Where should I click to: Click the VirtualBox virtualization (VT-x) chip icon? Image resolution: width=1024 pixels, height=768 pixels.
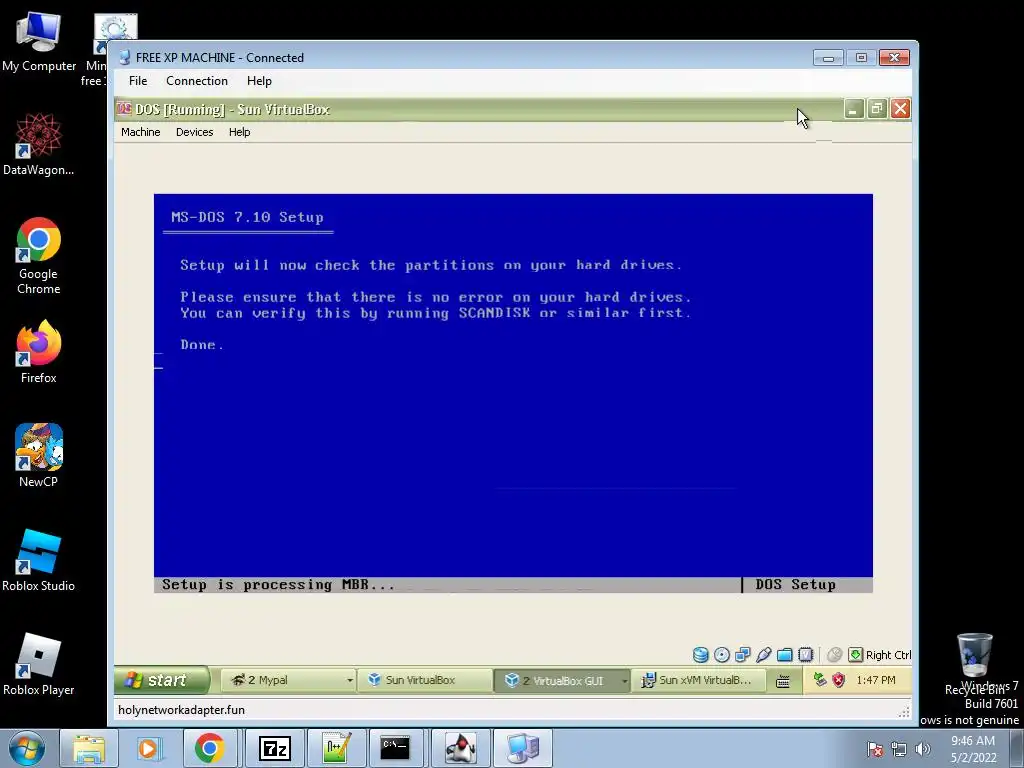point(806,654)
